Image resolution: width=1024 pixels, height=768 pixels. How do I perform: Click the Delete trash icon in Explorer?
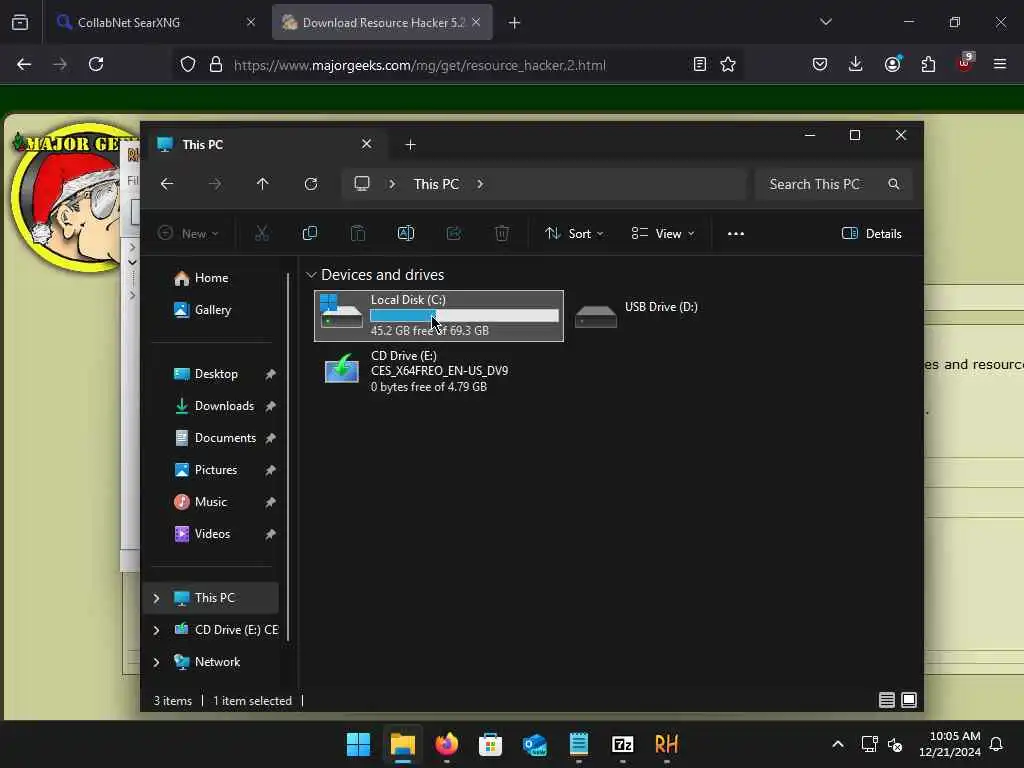502,233
